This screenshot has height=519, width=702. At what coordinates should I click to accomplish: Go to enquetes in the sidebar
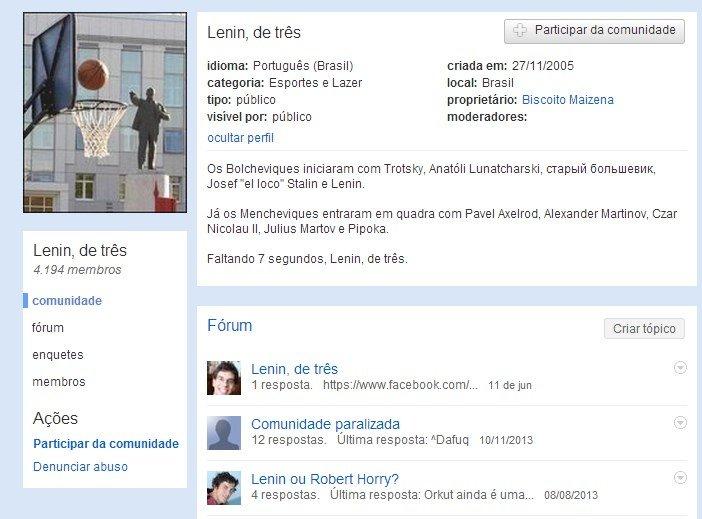pyautogui.click(x=58, y=354)
